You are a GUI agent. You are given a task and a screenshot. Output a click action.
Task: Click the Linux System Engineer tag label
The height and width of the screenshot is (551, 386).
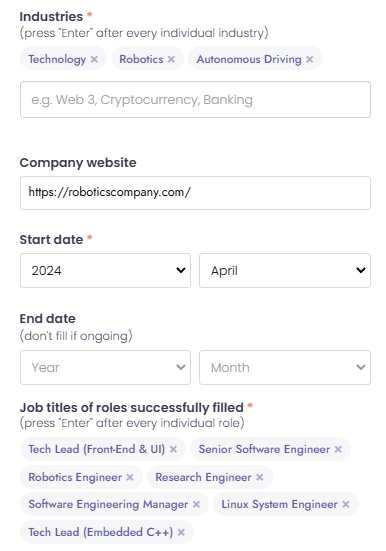coord(279,504)
